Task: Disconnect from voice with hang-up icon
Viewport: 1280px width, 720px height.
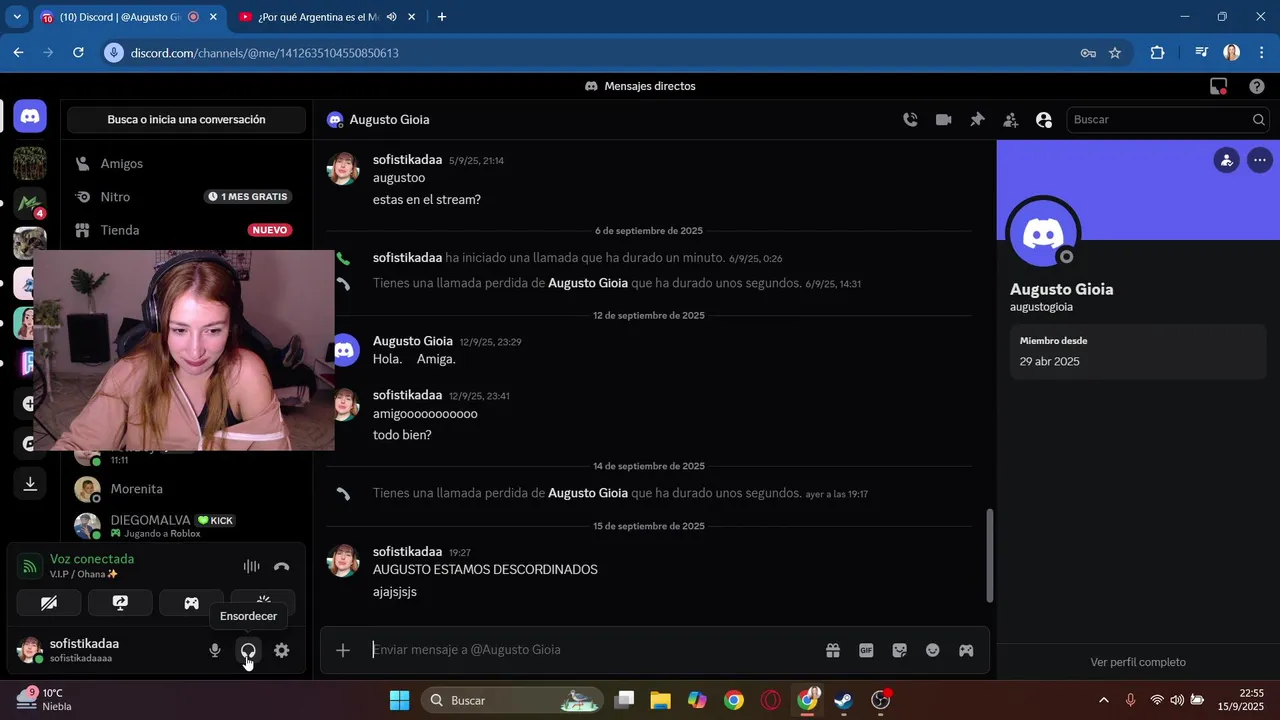Action: [281, 567]
